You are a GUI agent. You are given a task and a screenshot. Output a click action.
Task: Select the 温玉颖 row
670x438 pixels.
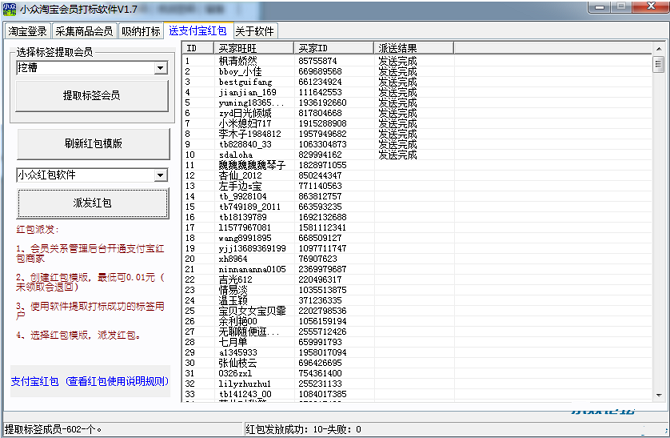pyautogui.click(x=417, y=300)
